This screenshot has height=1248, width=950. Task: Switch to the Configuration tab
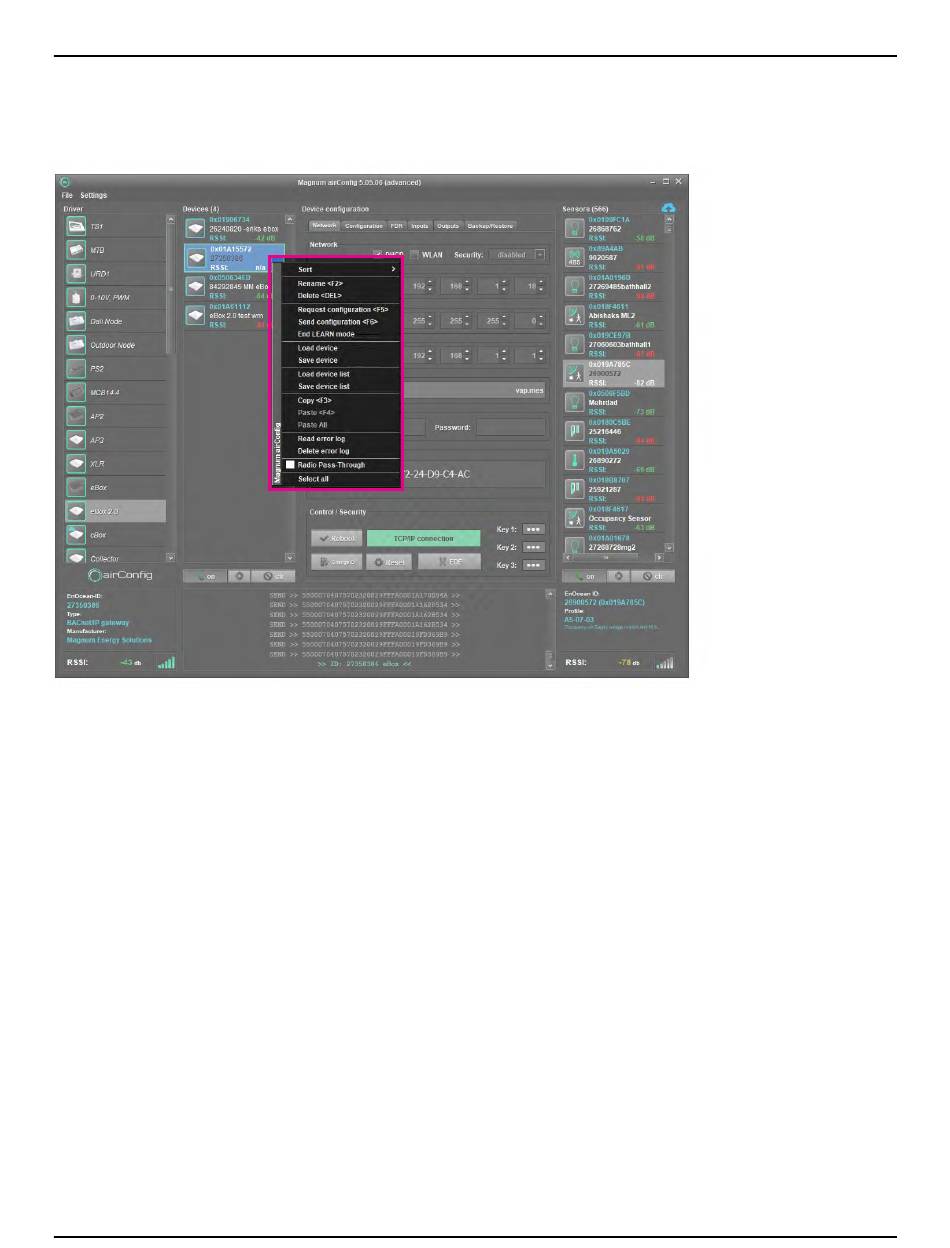[x=363, y=226]
